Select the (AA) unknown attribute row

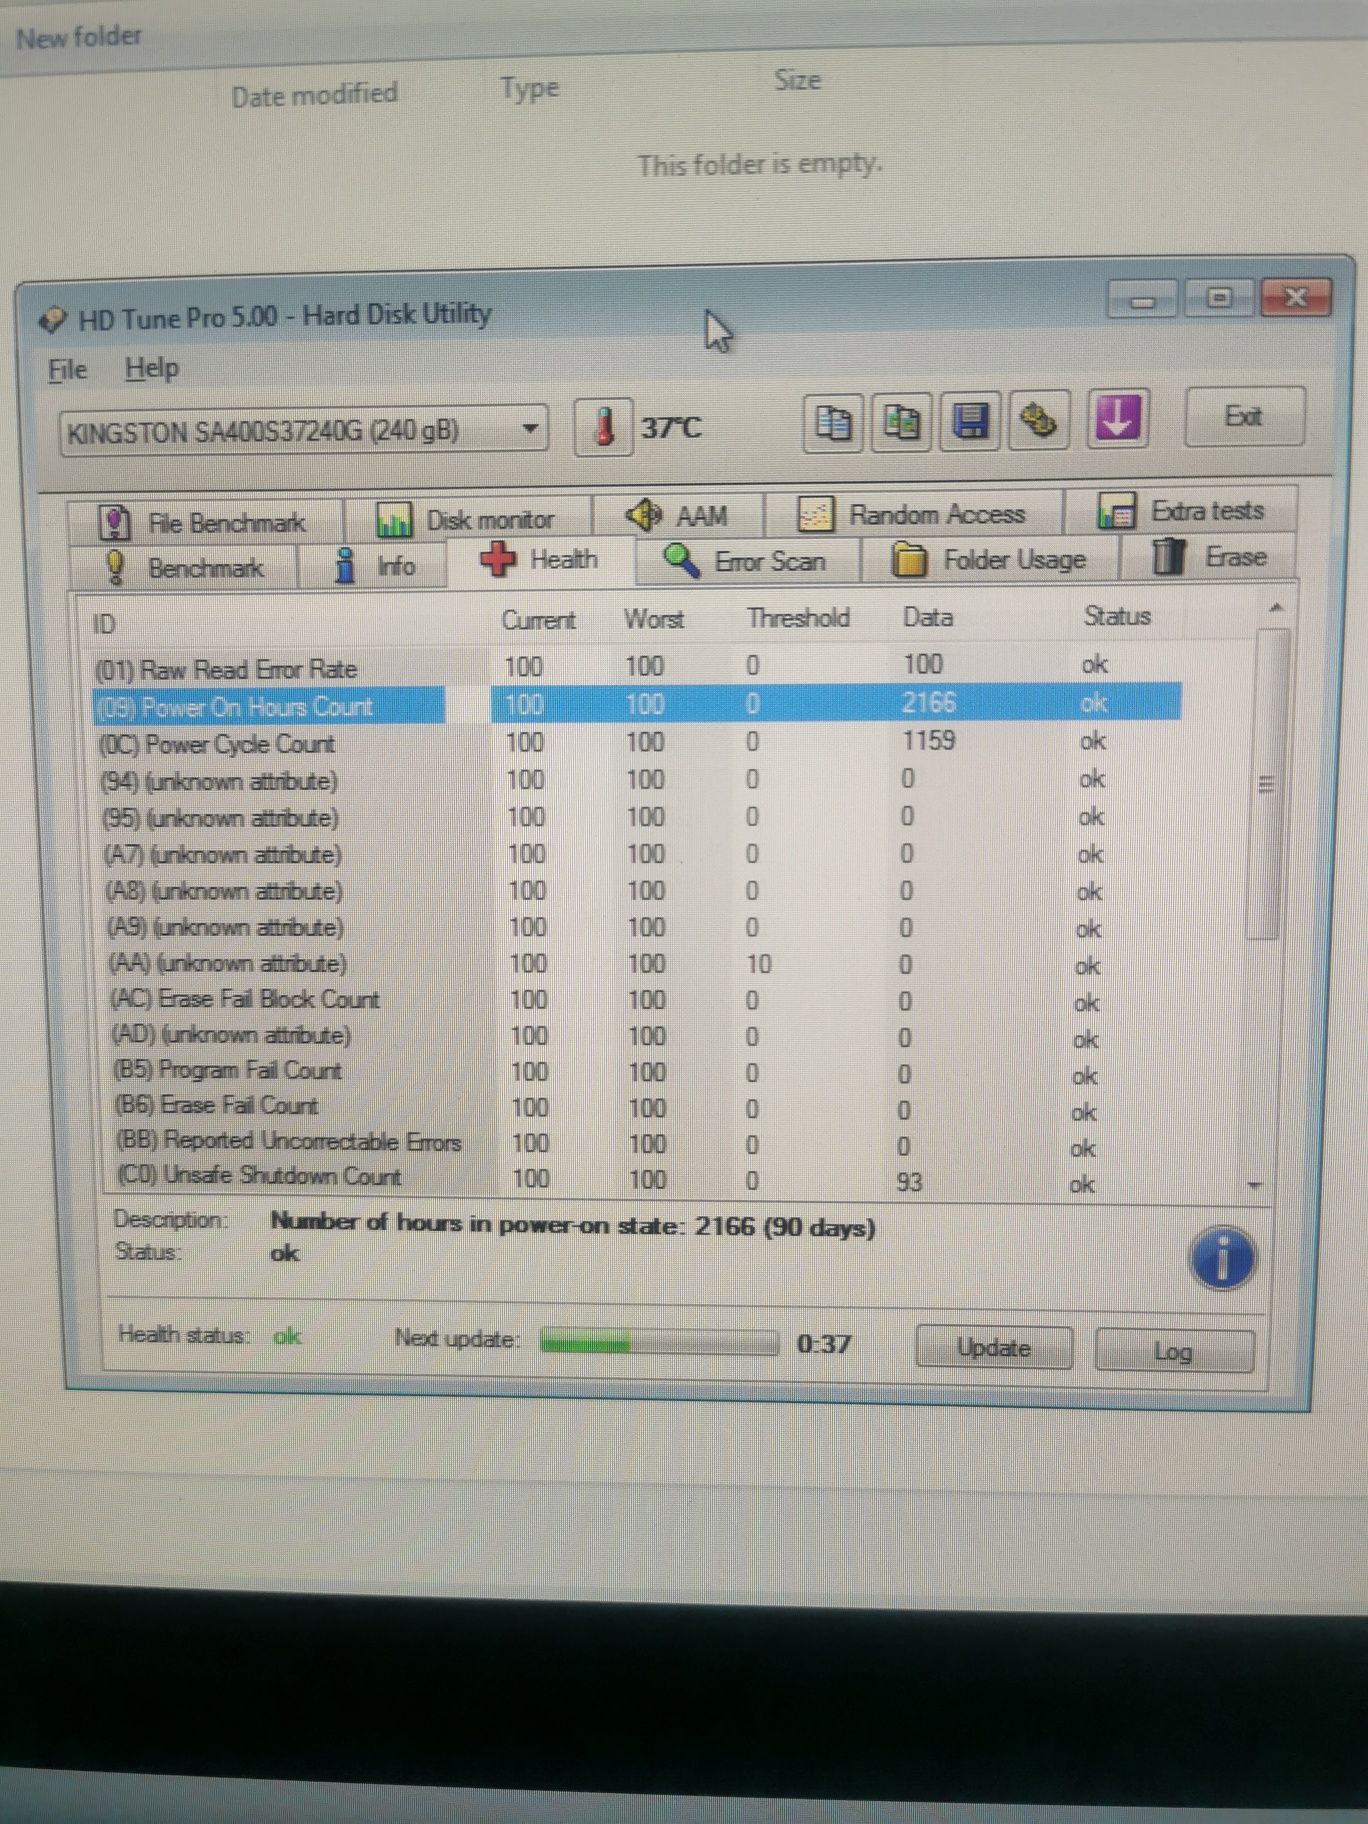click(x=638, y=964)
